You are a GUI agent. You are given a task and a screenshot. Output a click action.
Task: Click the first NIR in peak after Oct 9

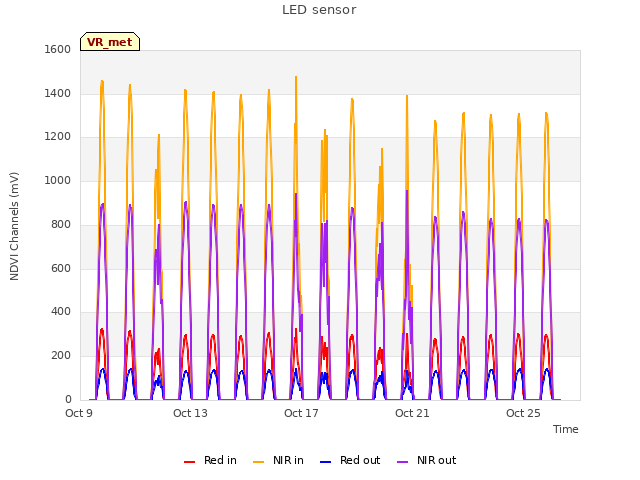102,82
